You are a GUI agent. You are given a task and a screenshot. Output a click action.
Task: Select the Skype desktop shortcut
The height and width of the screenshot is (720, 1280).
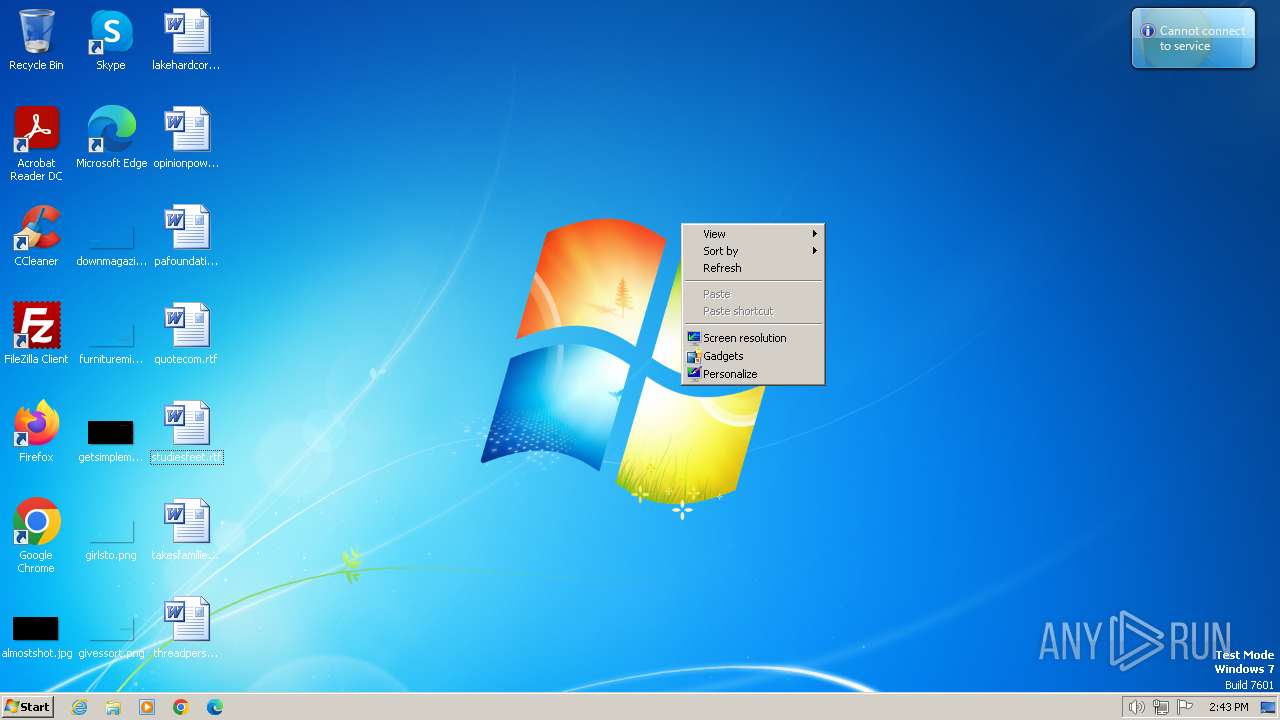[x=110, y=40]
